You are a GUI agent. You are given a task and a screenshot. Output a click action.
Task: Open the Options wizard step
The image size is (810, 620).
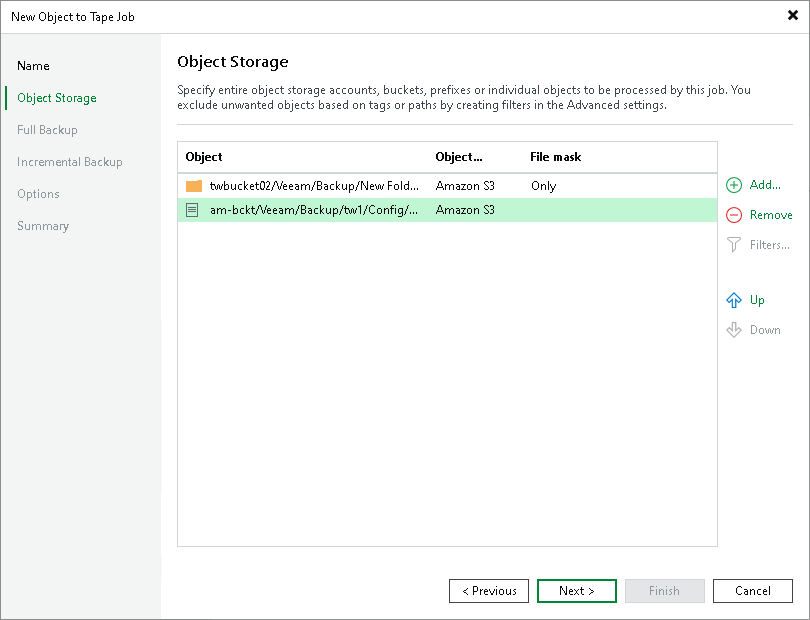38,194
